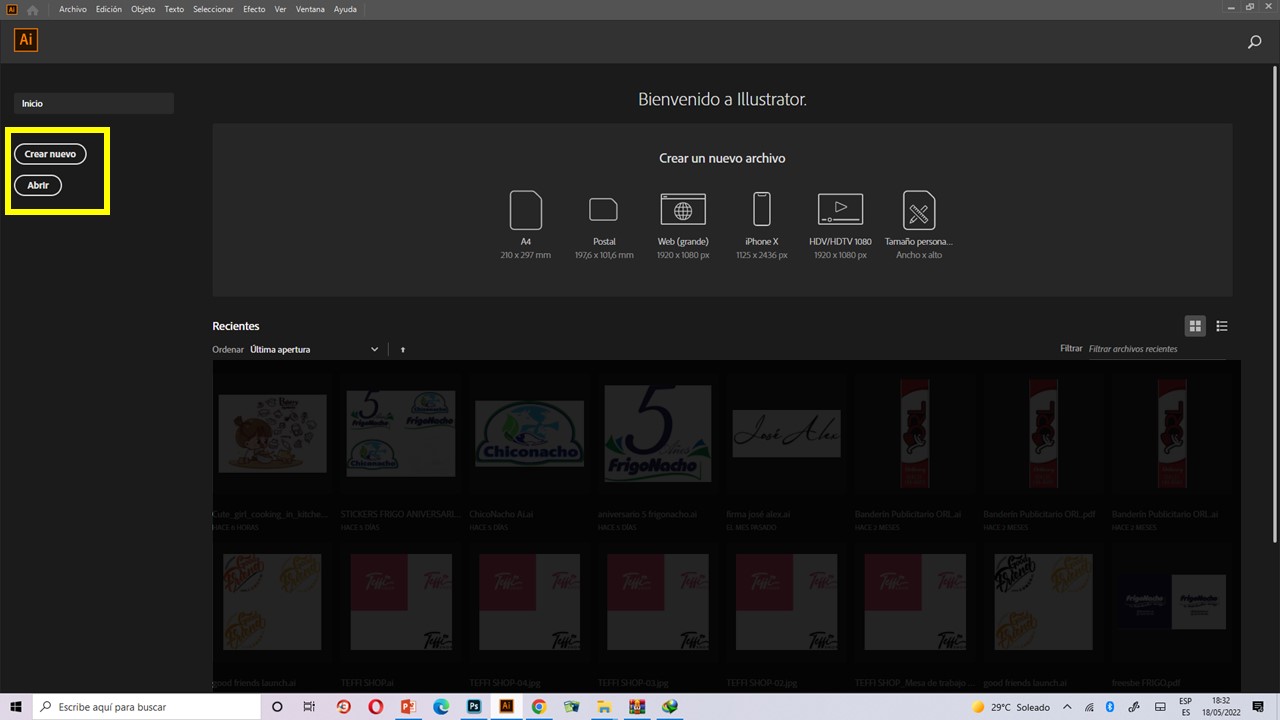Open the freesbe FRIGO.pdf thumbnail

pos(1171,602)
